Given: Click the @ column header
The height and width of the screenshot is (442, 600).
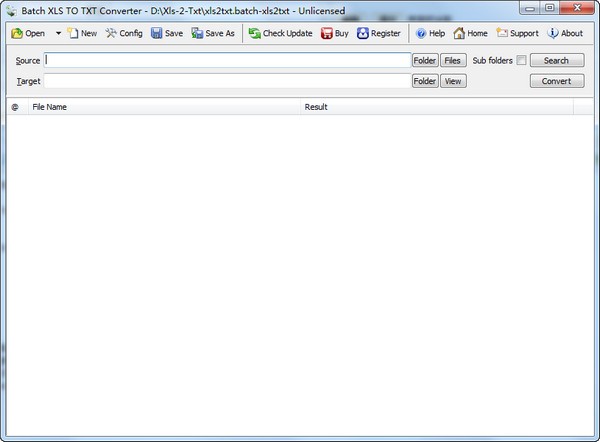Looking at the screenshot, I should 17,107.
